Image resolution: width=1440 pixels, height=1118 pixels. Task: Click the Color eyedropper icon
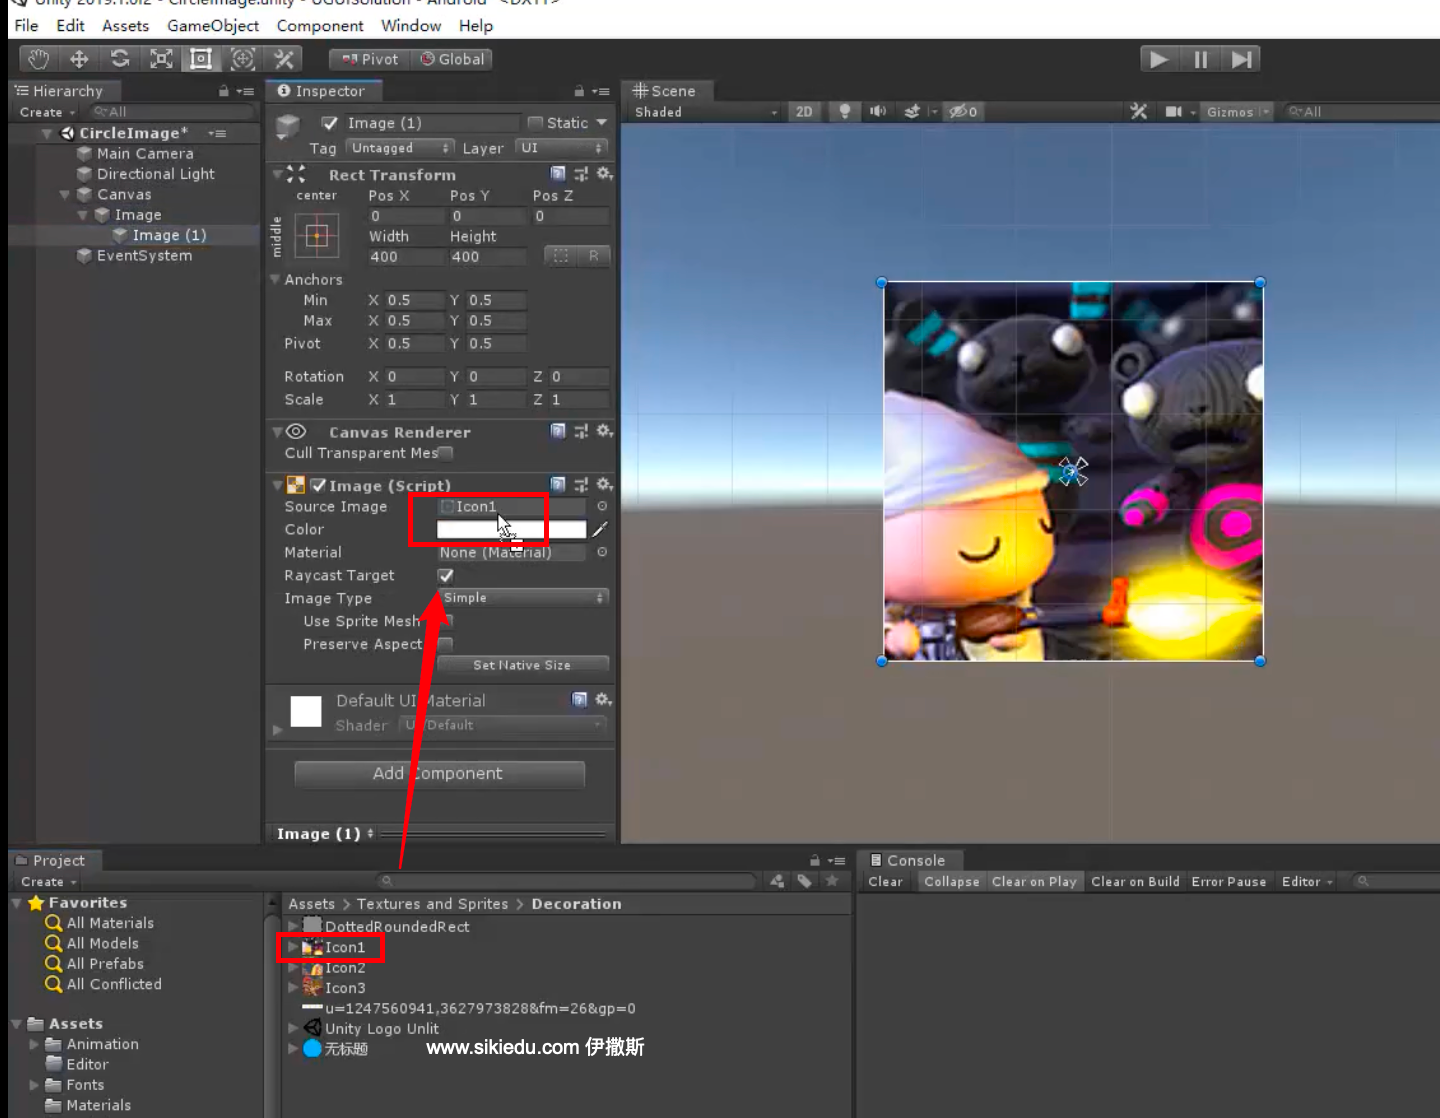click(x=600, y=529)
